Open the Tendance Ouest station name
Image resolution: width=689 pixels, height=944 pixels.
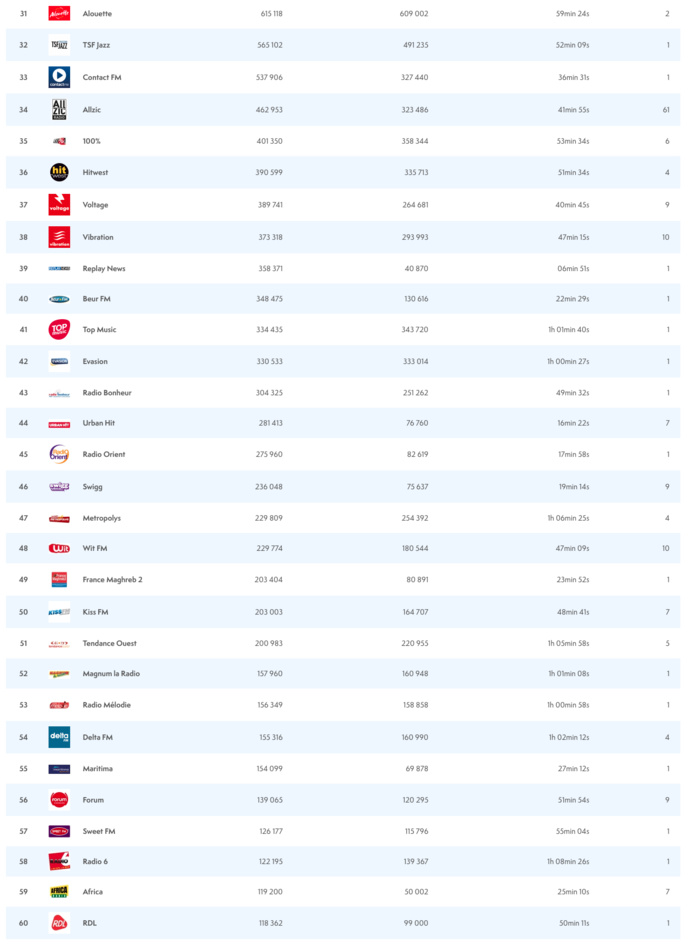click(109, 643)
